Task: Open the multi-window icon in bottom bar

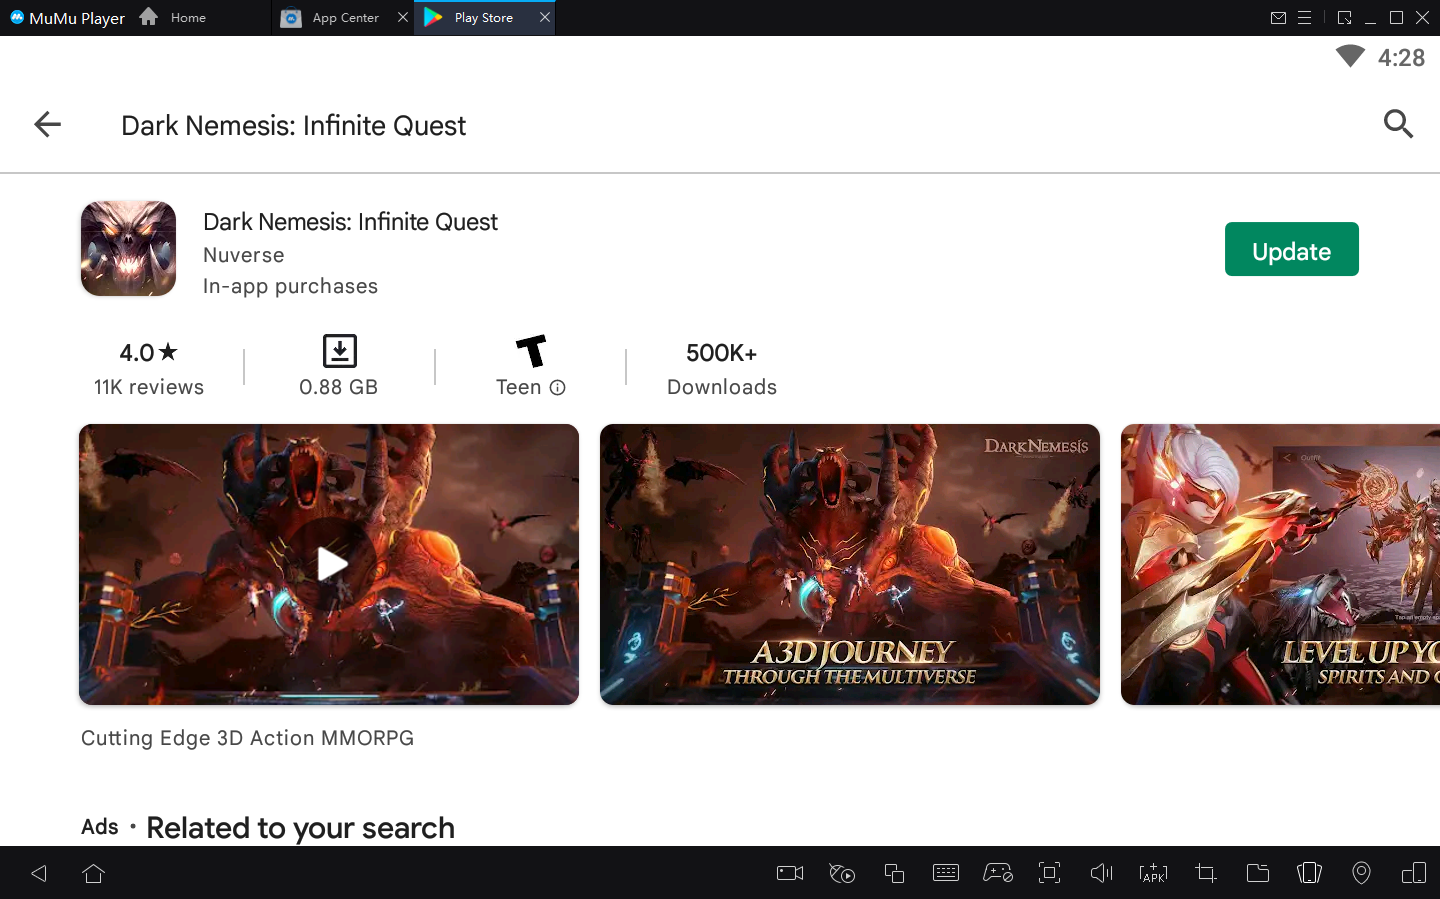Action: [894, 873]
